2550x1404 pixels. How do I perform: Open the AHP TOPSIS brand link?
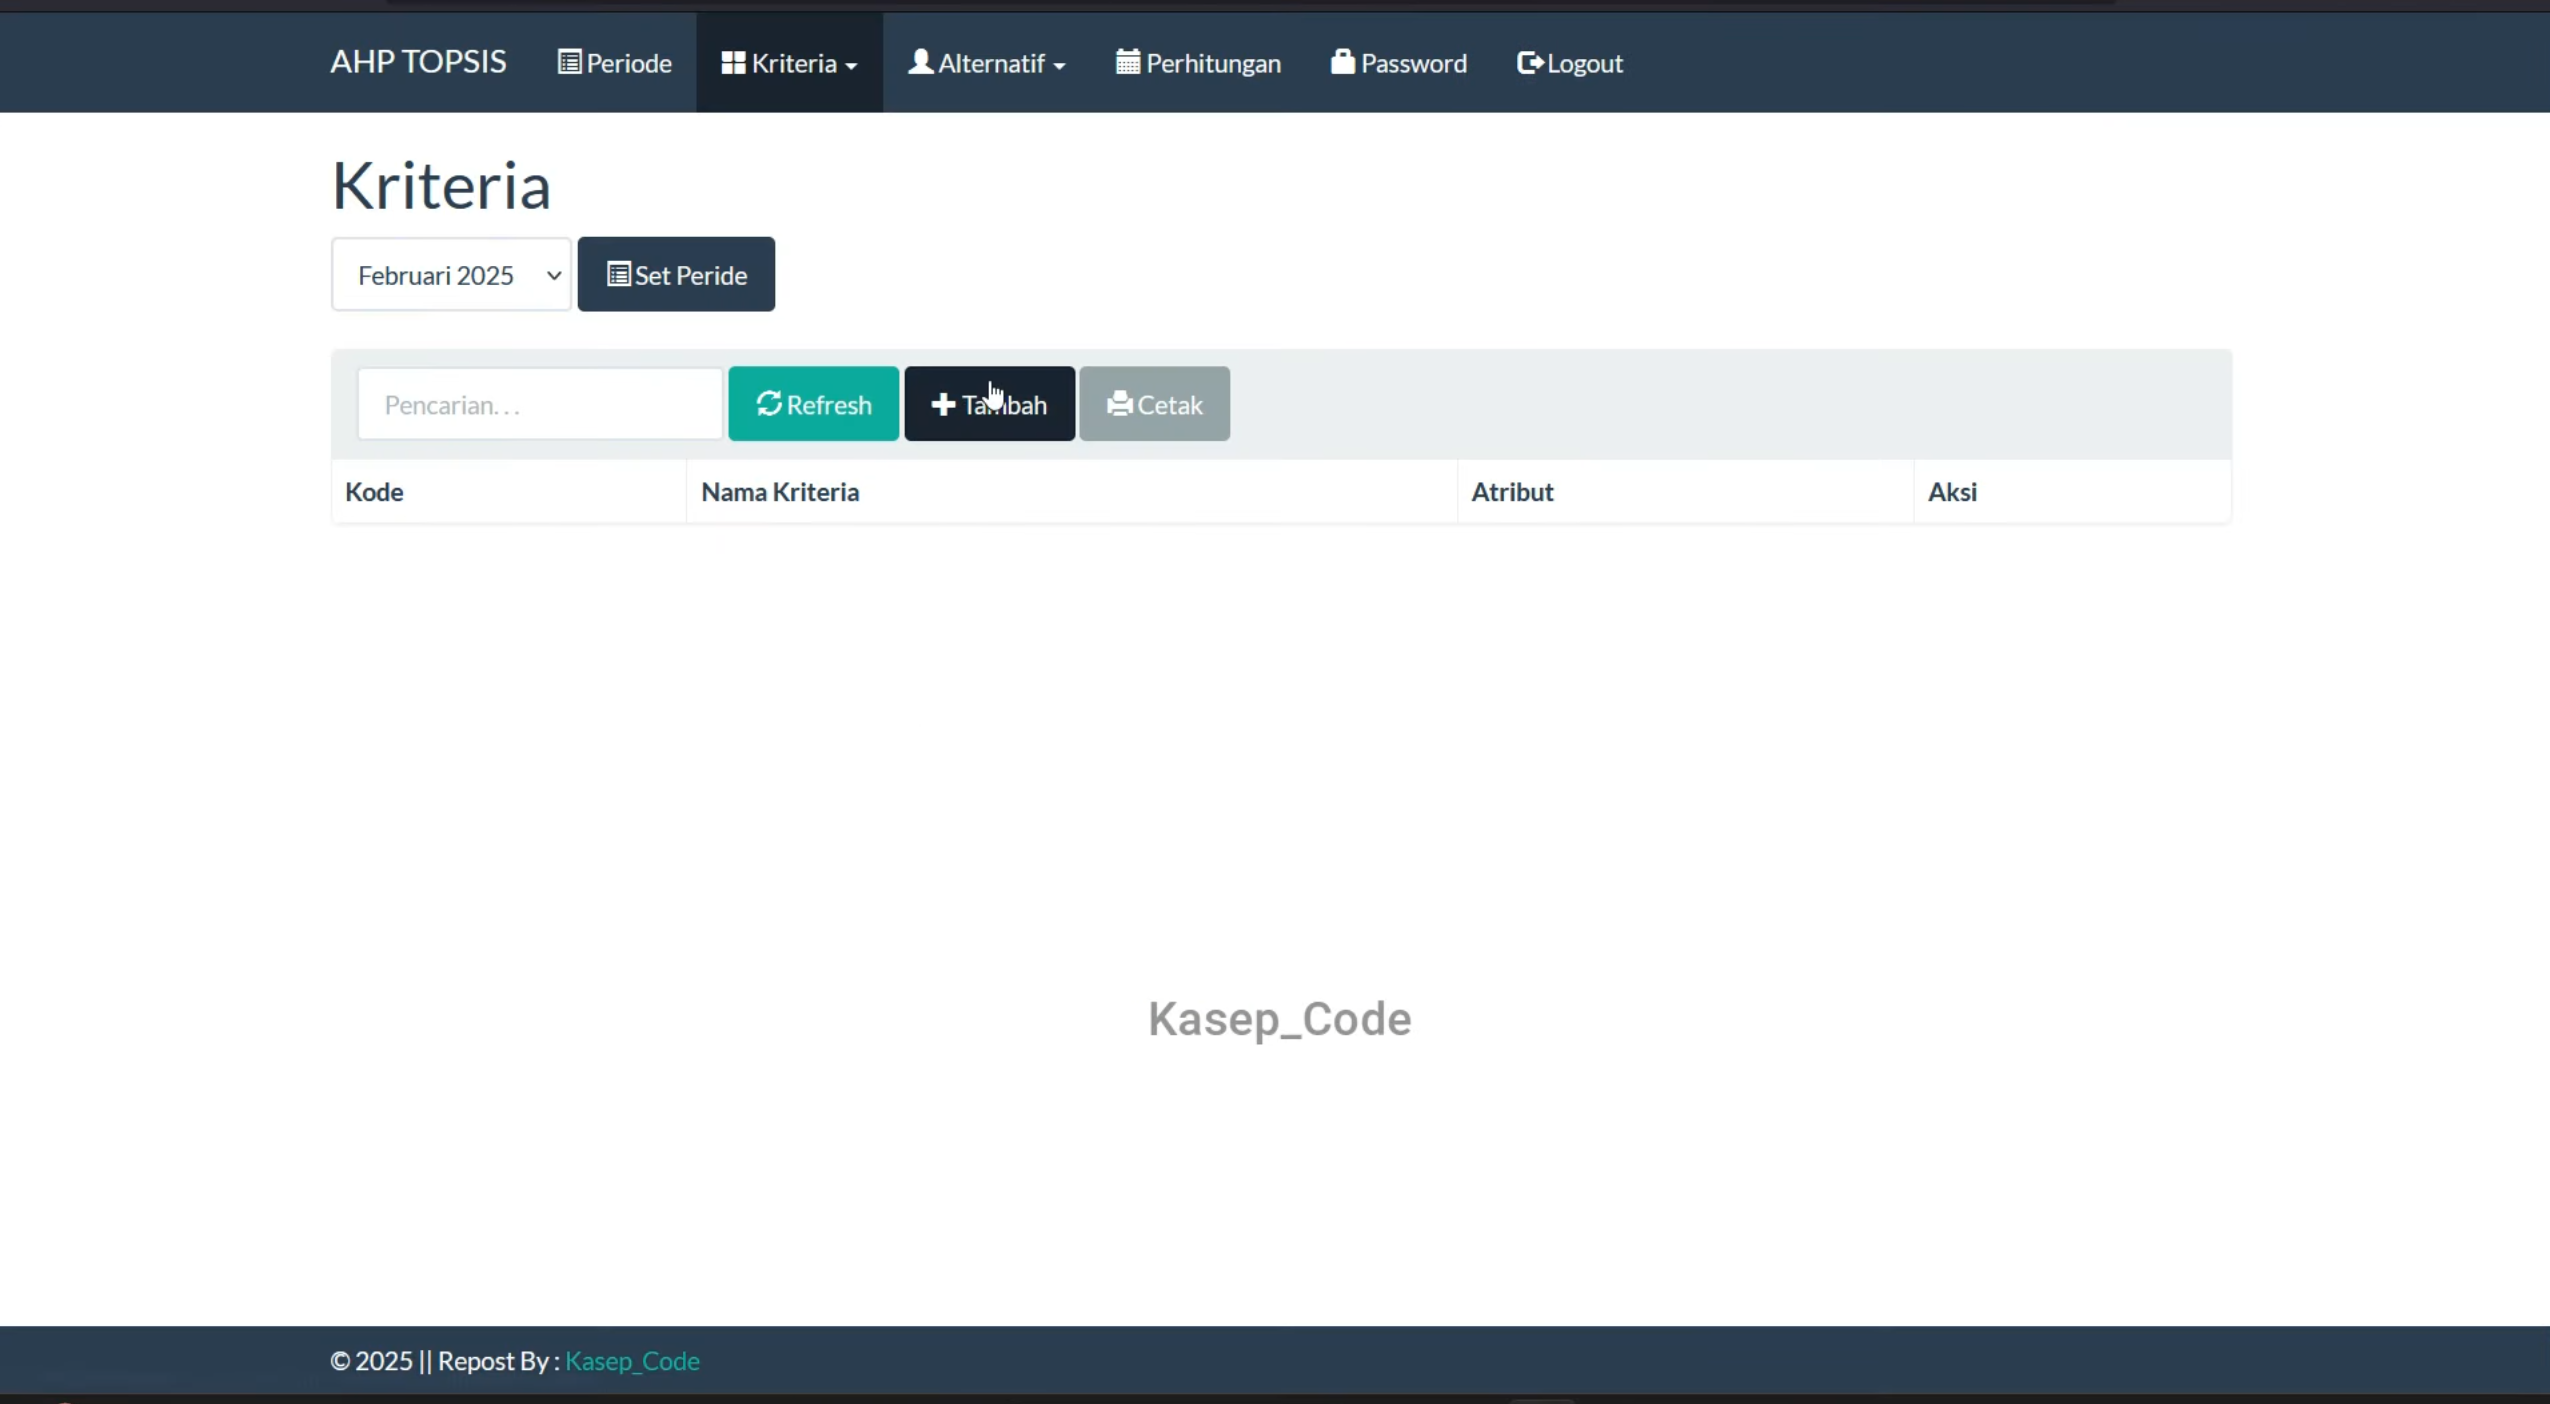[x=418, y=62]
